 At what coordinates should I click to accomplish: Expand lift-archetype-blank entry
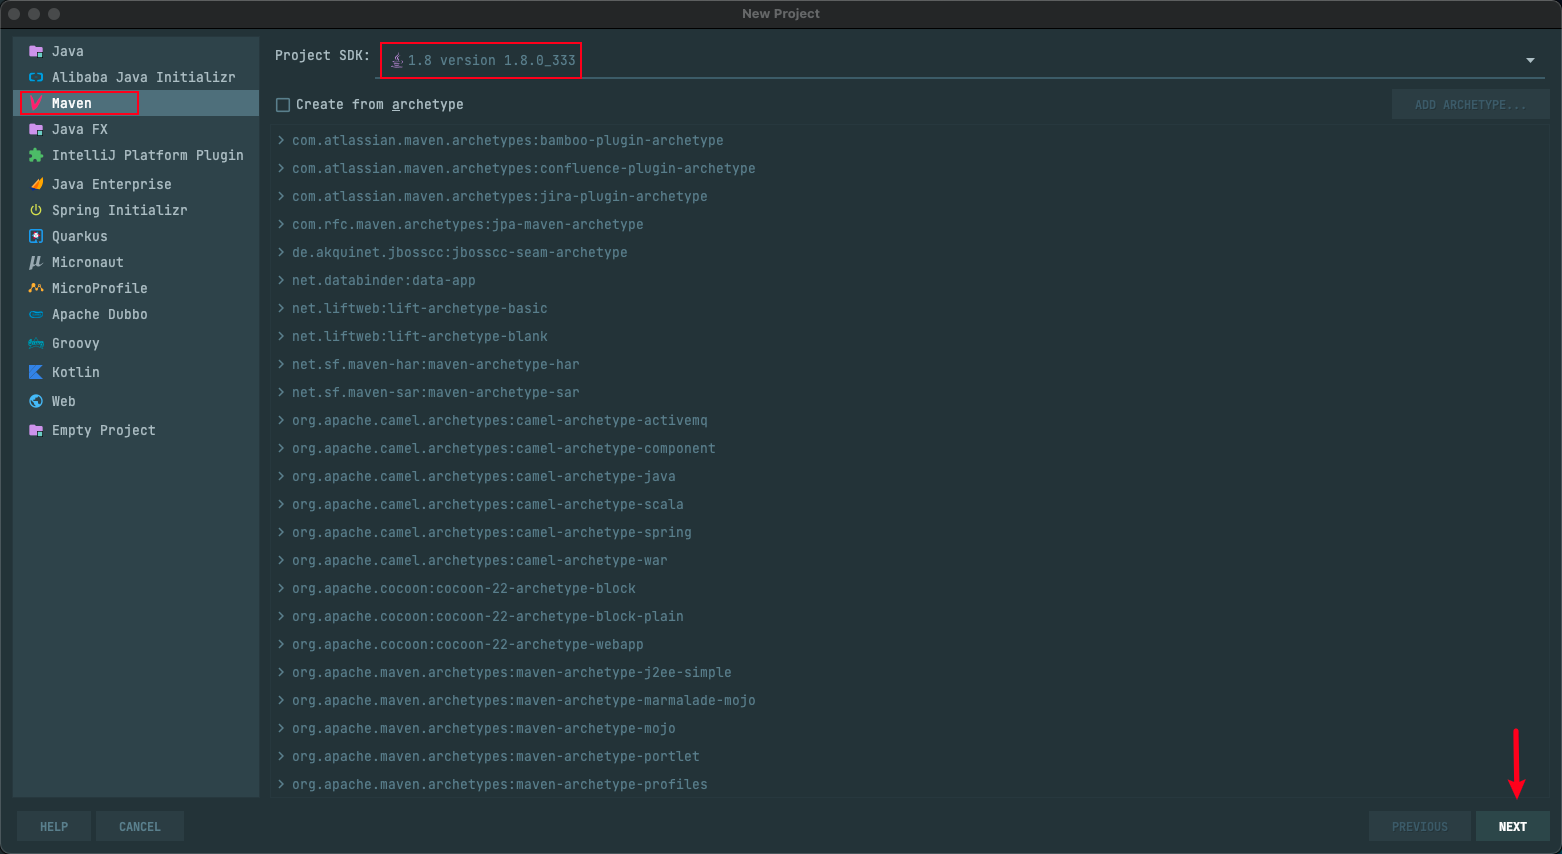[x=281, y=336]
